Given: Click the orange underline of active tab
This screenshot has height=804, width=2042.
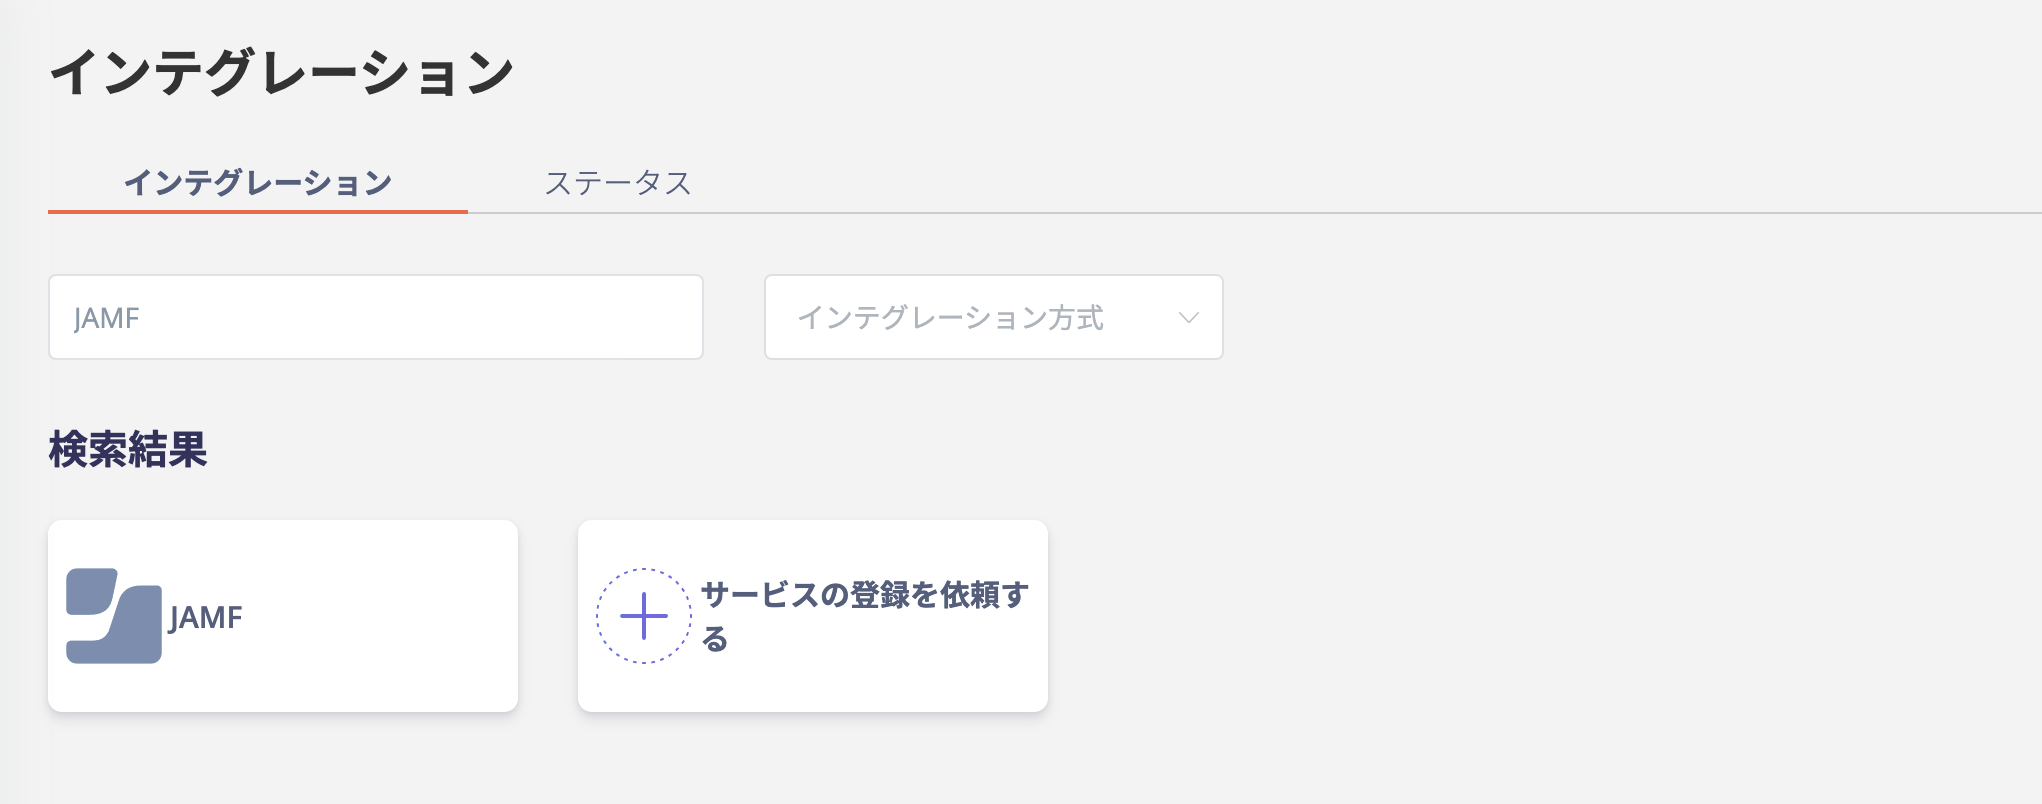Looking at the screenshot, I should tap(258, 212).
